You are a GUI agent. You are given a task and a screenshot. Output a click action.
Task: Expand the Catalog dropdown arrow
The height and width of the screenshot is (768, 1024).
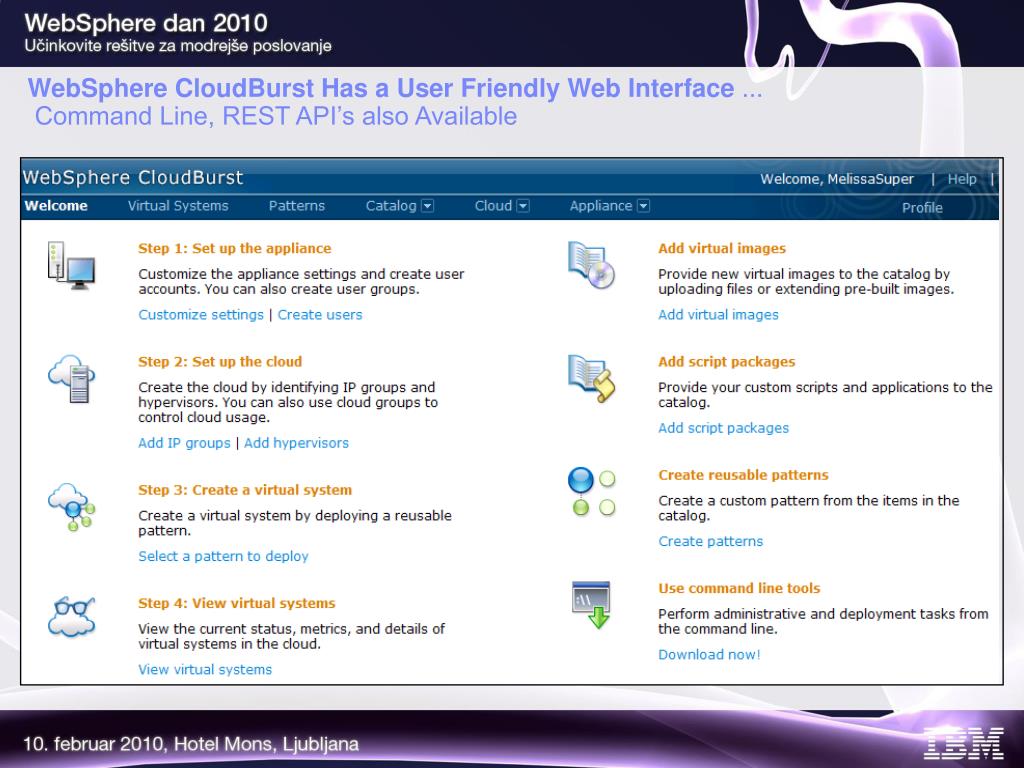click(428, 206)
